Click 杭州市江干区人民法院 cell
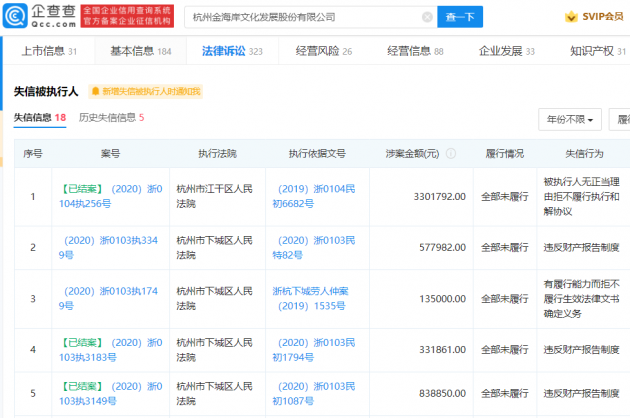Image resolution: width=630 pixels, height=418 pixels. pyautogui.click(x=215, y=196)
